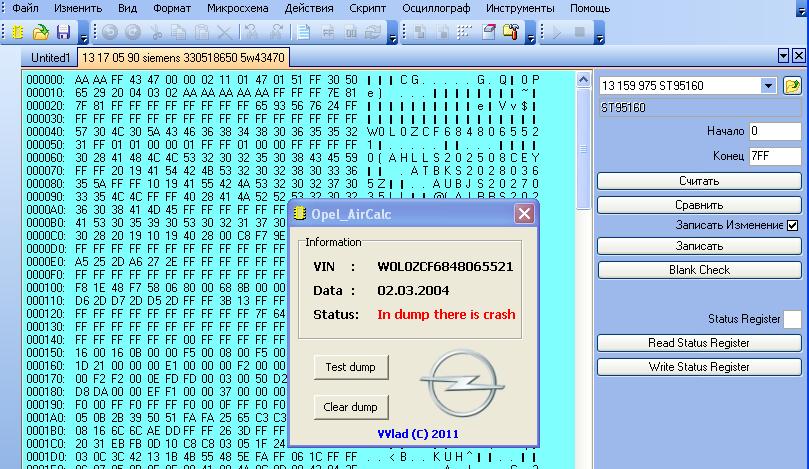
Task: Click the swap bytes arrows toolbar icon
Action: point(373,32)
